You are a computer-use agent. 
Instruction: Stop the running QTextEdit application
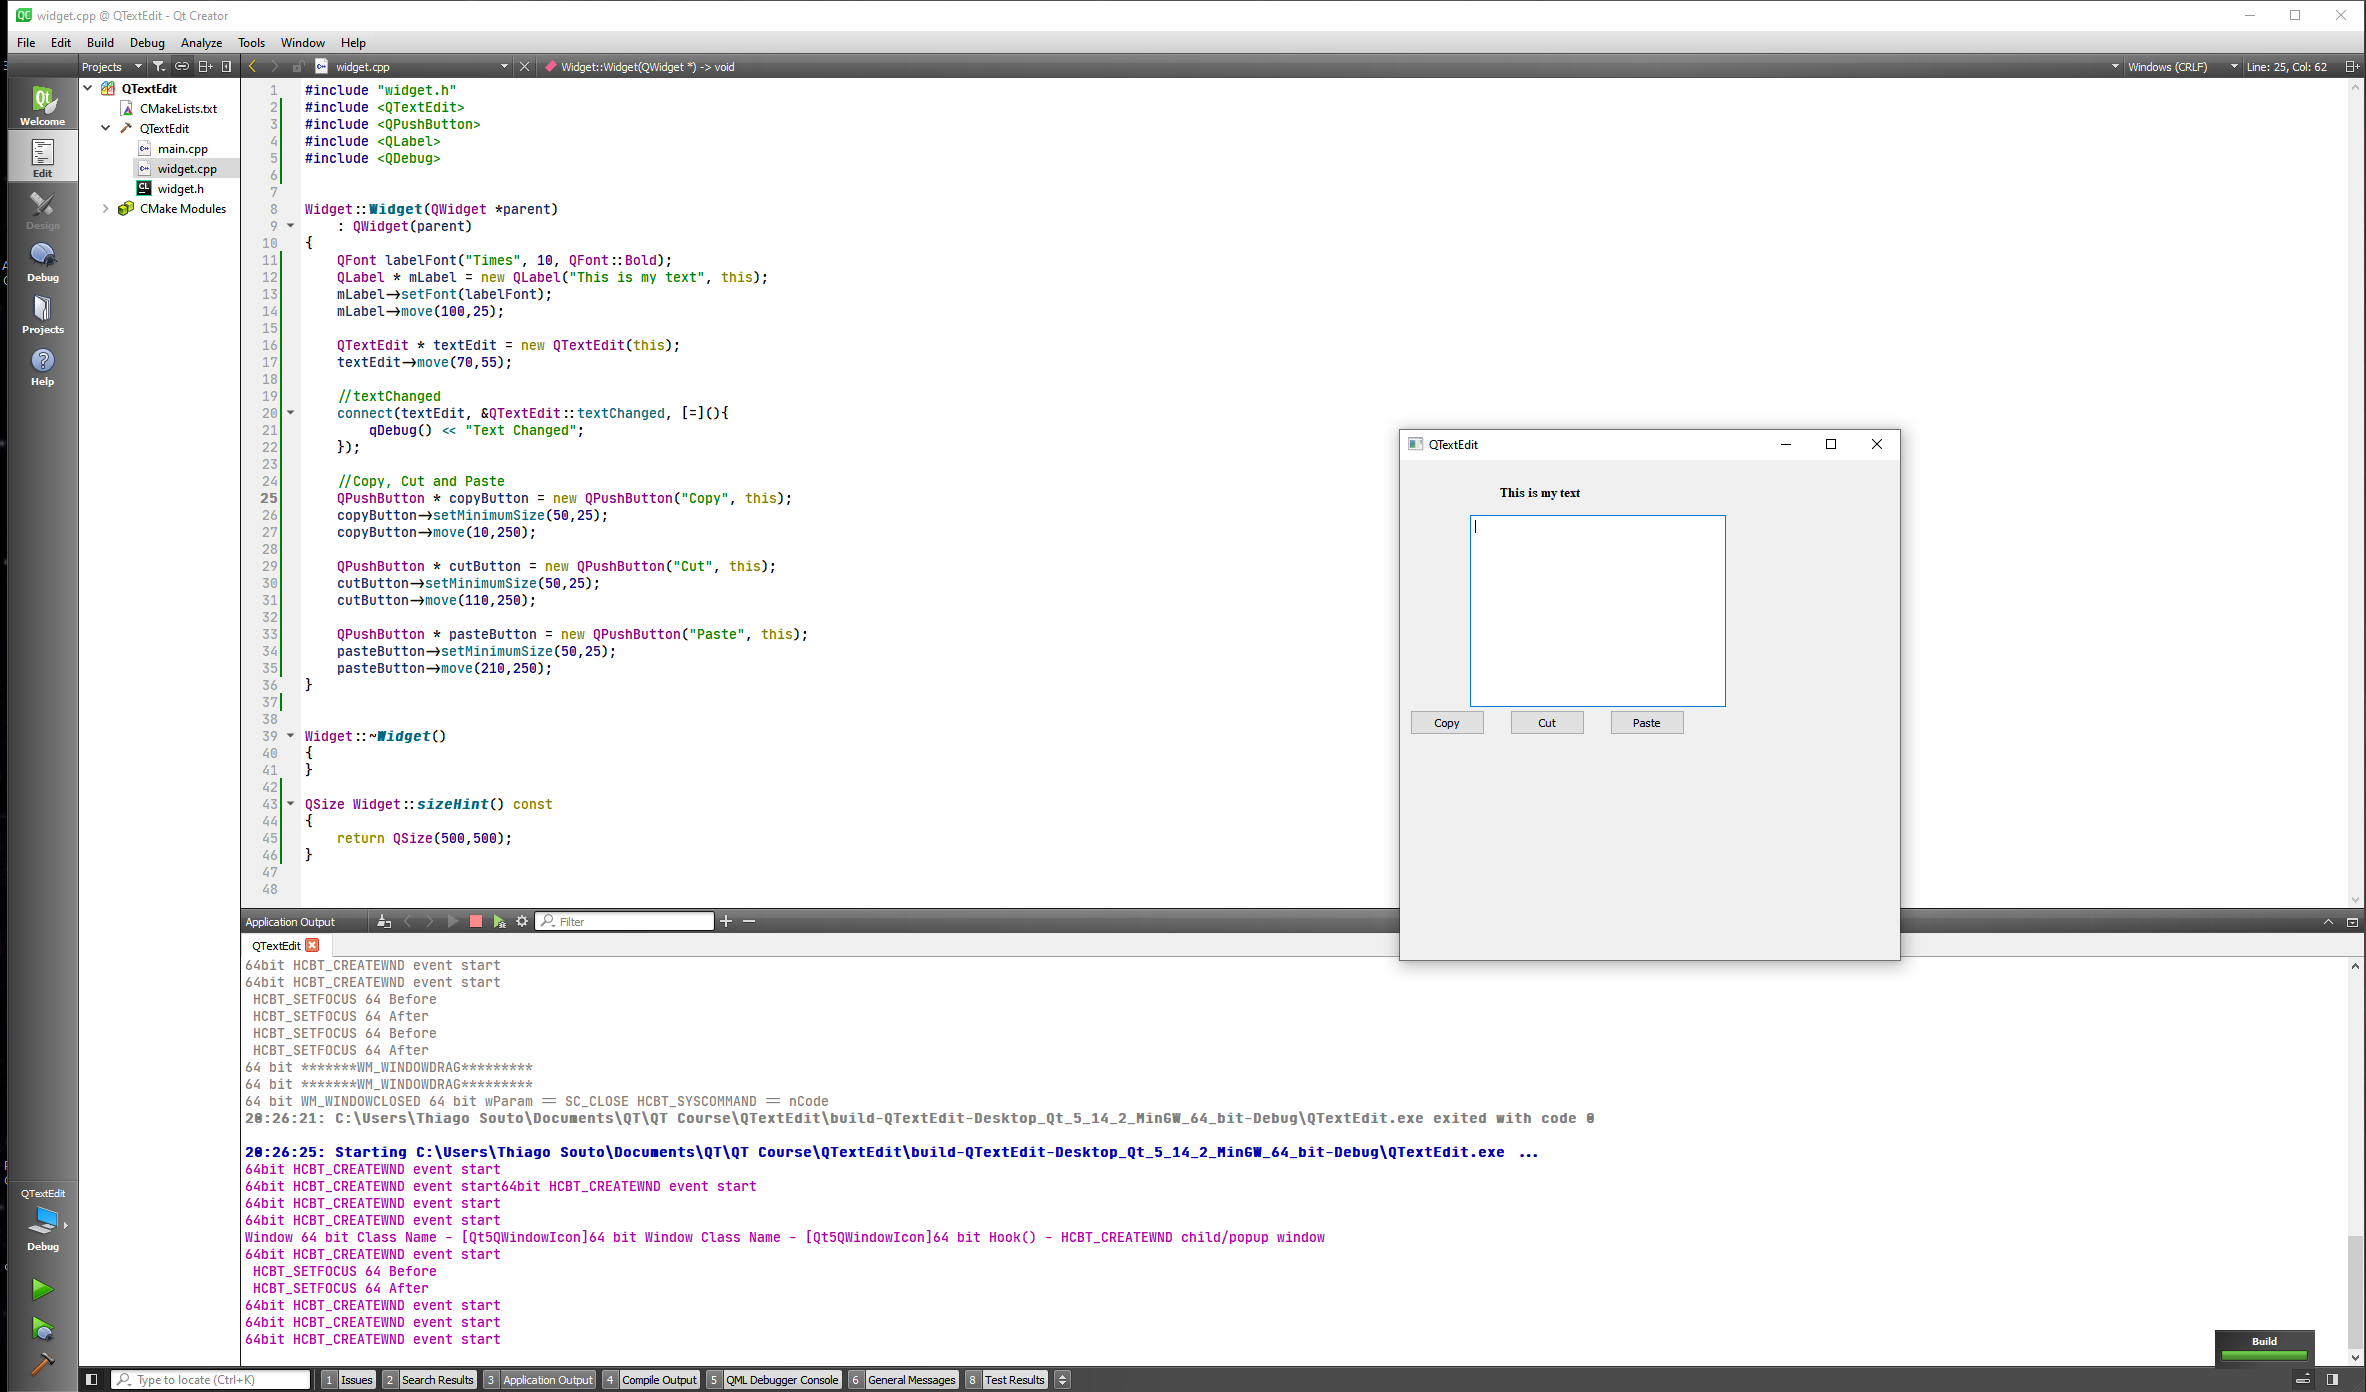coord(476,921)
